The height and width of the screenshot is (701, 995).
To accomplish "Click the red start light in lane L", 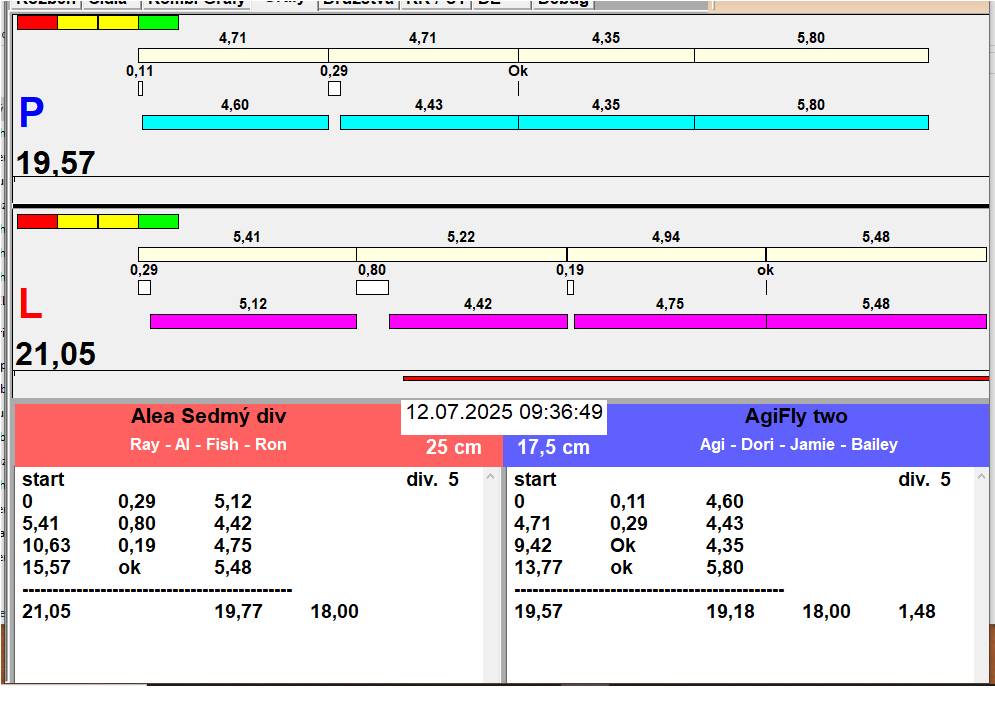I will (37, 221).
